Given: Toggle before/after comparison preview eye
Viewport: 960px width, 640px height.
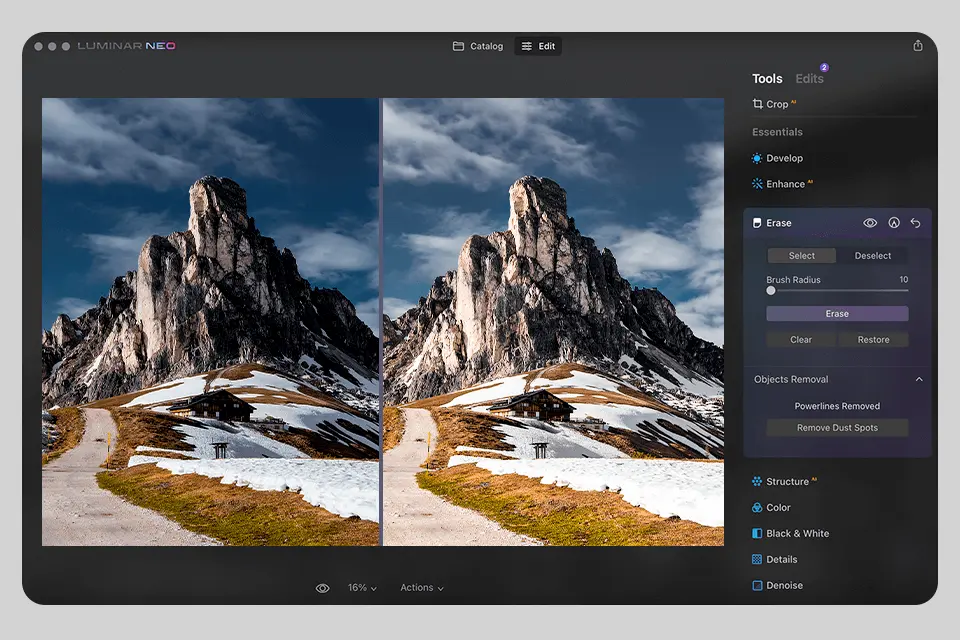Looking at the screenshot, I should pyautogui.click(x=322, y=588).
